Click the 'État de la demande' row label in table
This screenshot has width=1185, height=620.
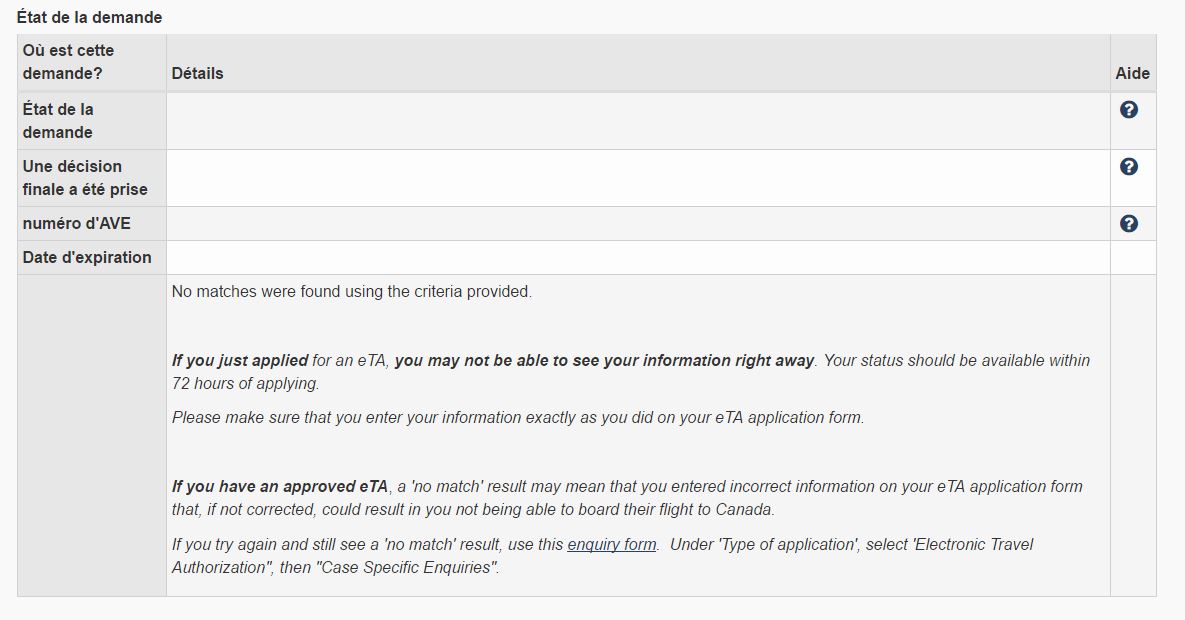coord(58,120)
